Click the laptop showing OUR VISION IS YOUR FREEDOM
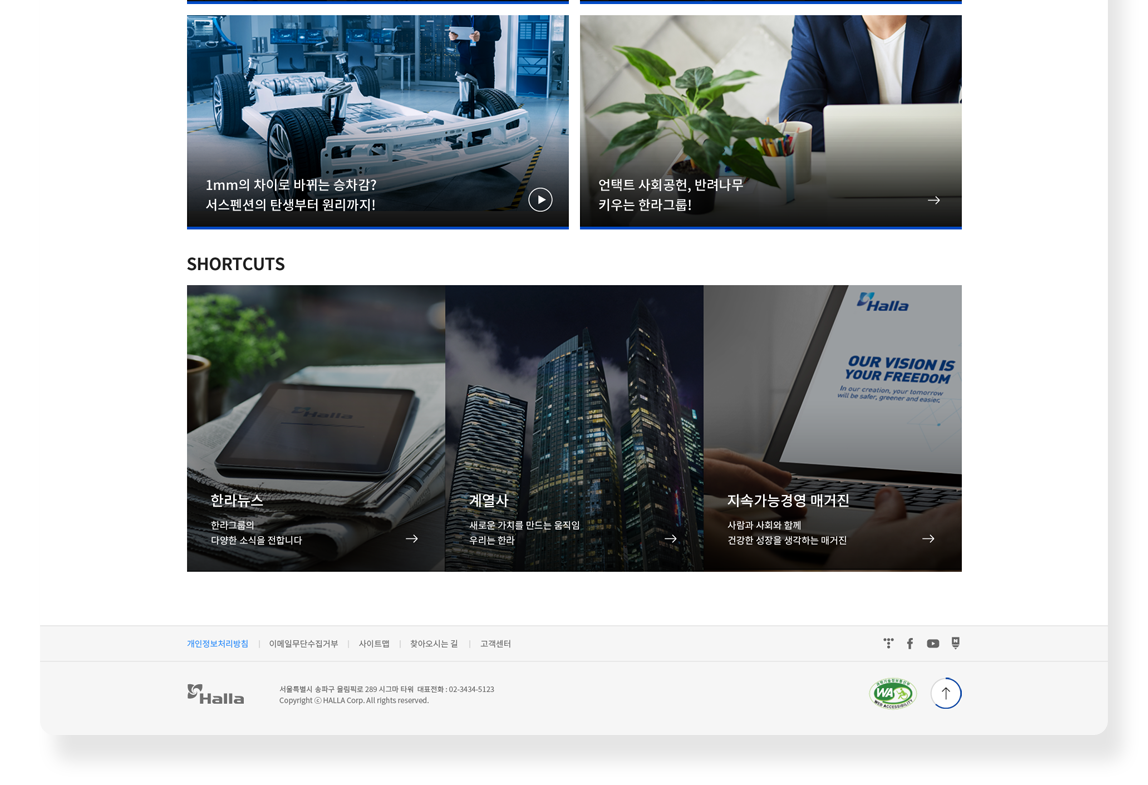Image resolution: width=1148 pixels, height=785 pixels. click(832, 428)
